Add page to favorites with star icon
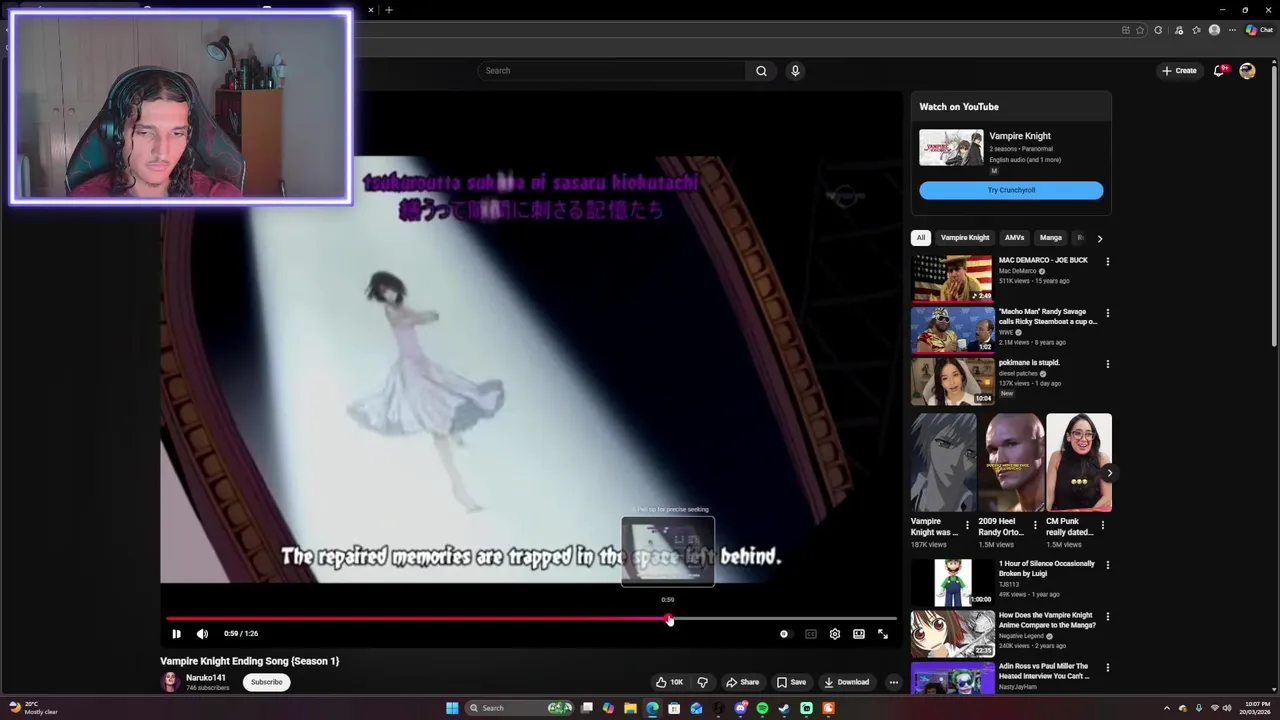Screen dimensions: 1280x720 [1141, 30]
